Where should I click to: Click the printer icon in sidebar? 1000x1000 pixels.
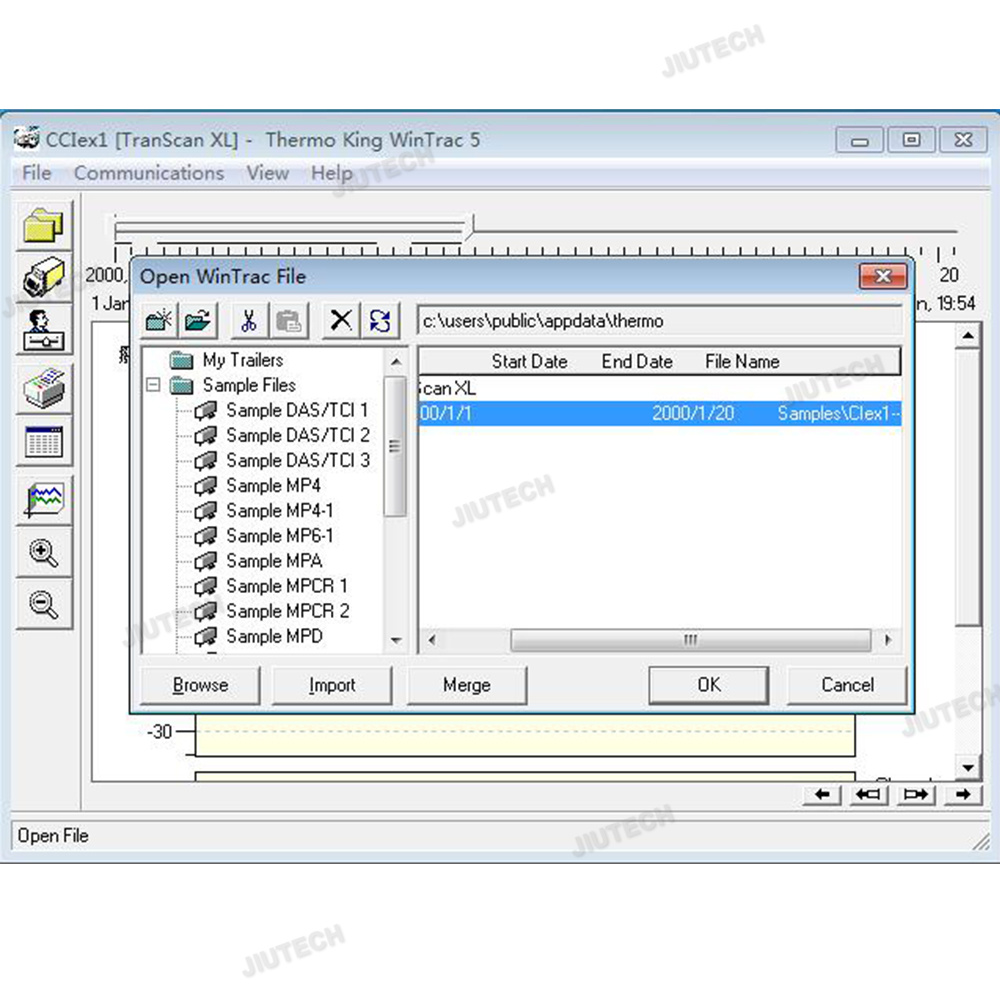(43, 388)
